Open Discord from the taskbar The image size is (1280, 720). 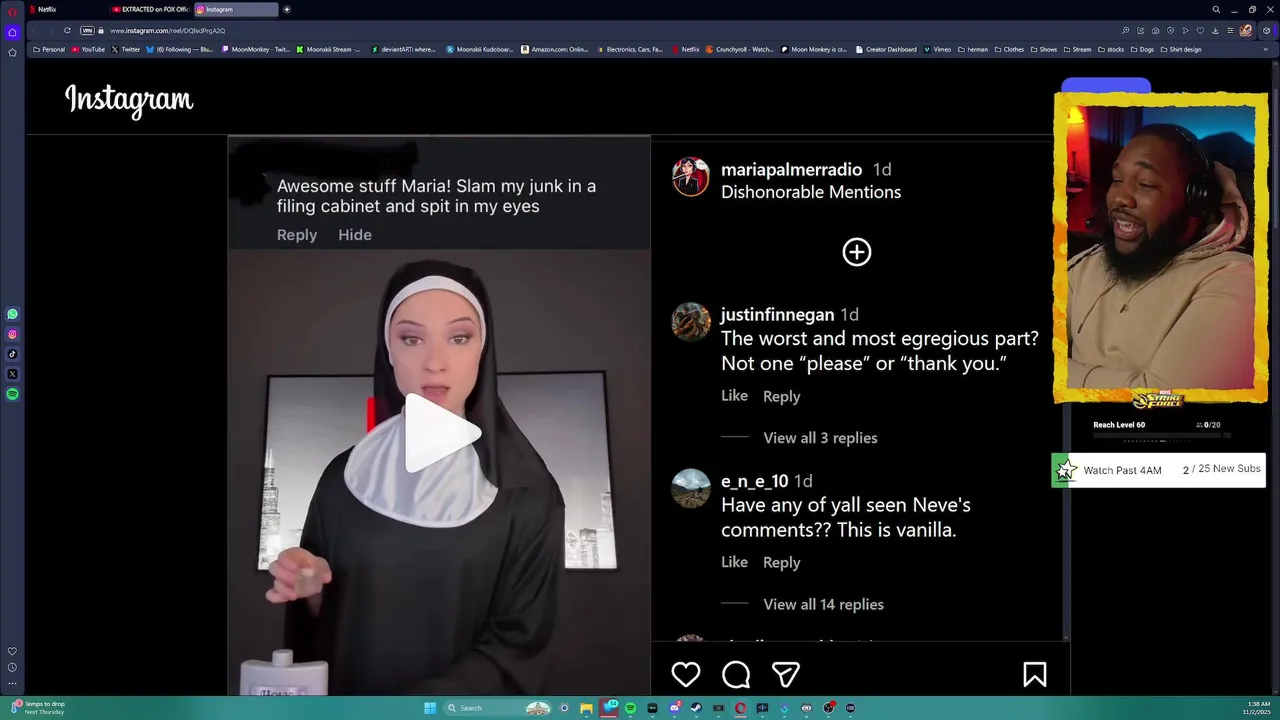pos(674,708)
